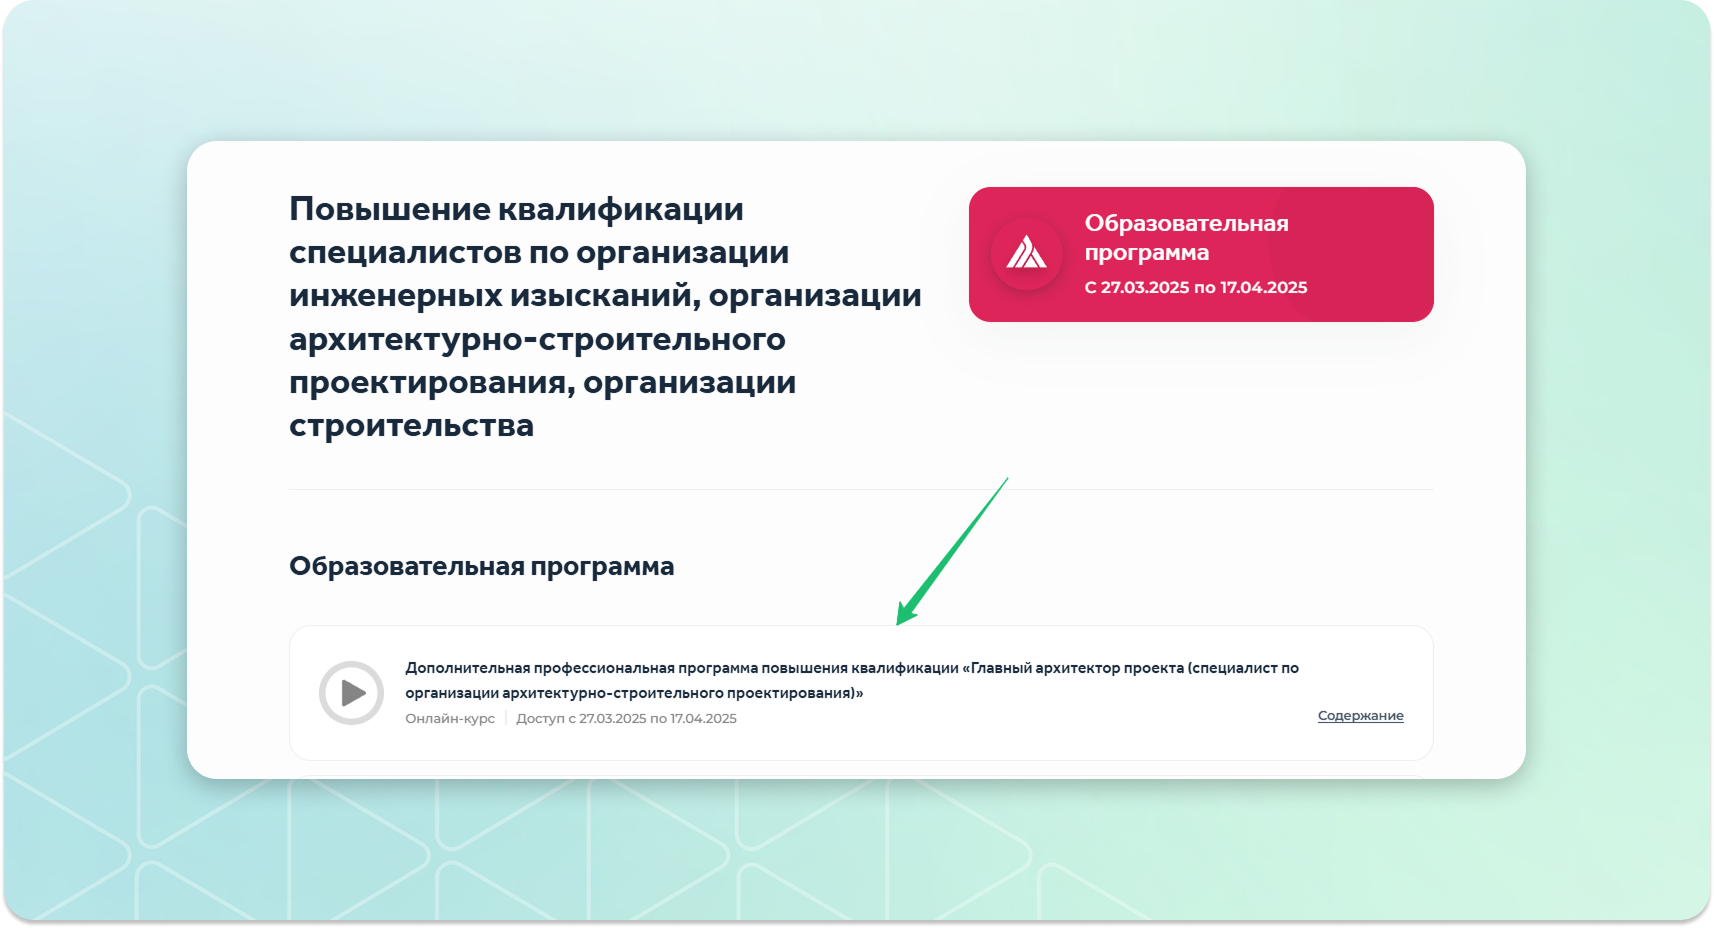Screen dimensions: 1714x928
Task: Click the heading line инженерных изысканий, организации
Action: coord(605,296)
